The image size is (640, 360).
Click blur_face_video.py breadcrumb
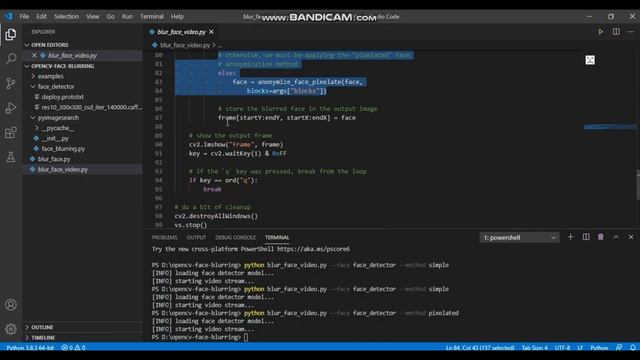185,45
